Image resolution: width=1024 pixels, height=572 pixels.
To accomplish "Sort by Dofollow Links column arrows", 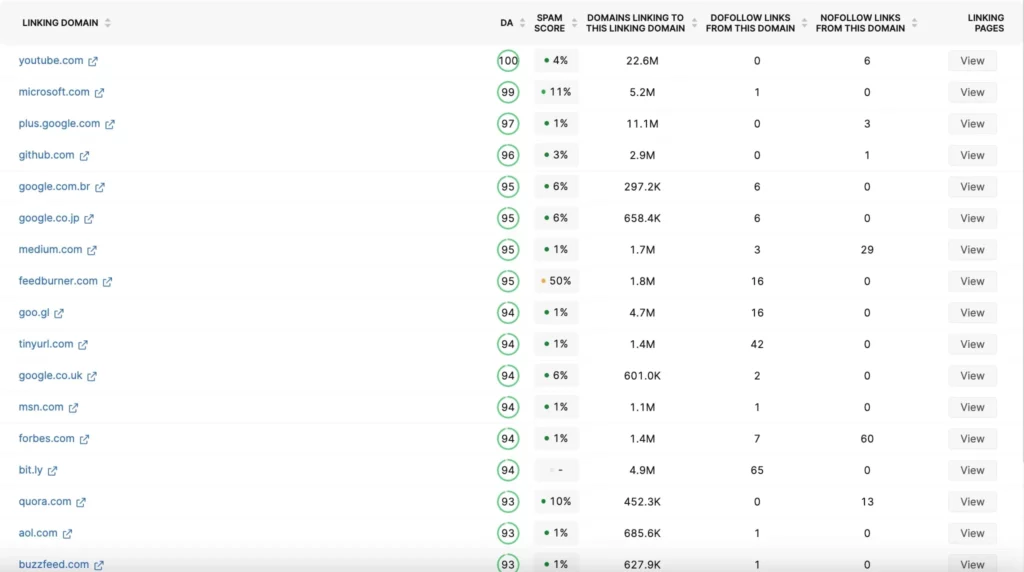I will [803, 23].
